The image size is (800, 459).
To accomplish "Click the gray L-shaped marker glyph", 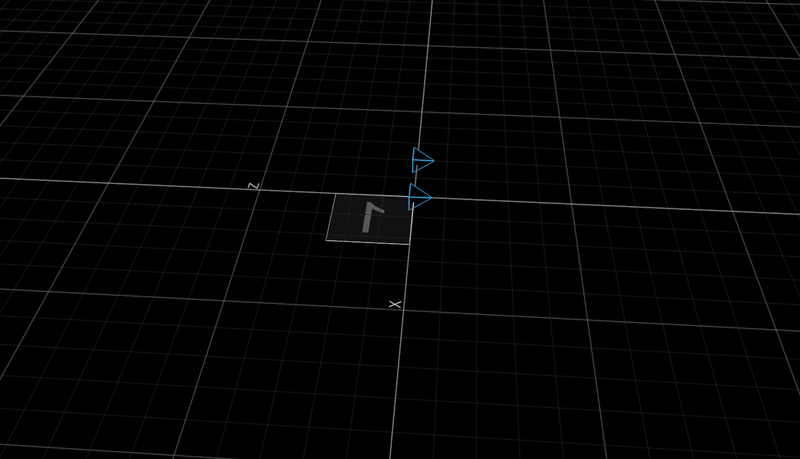I will (372, 218).
